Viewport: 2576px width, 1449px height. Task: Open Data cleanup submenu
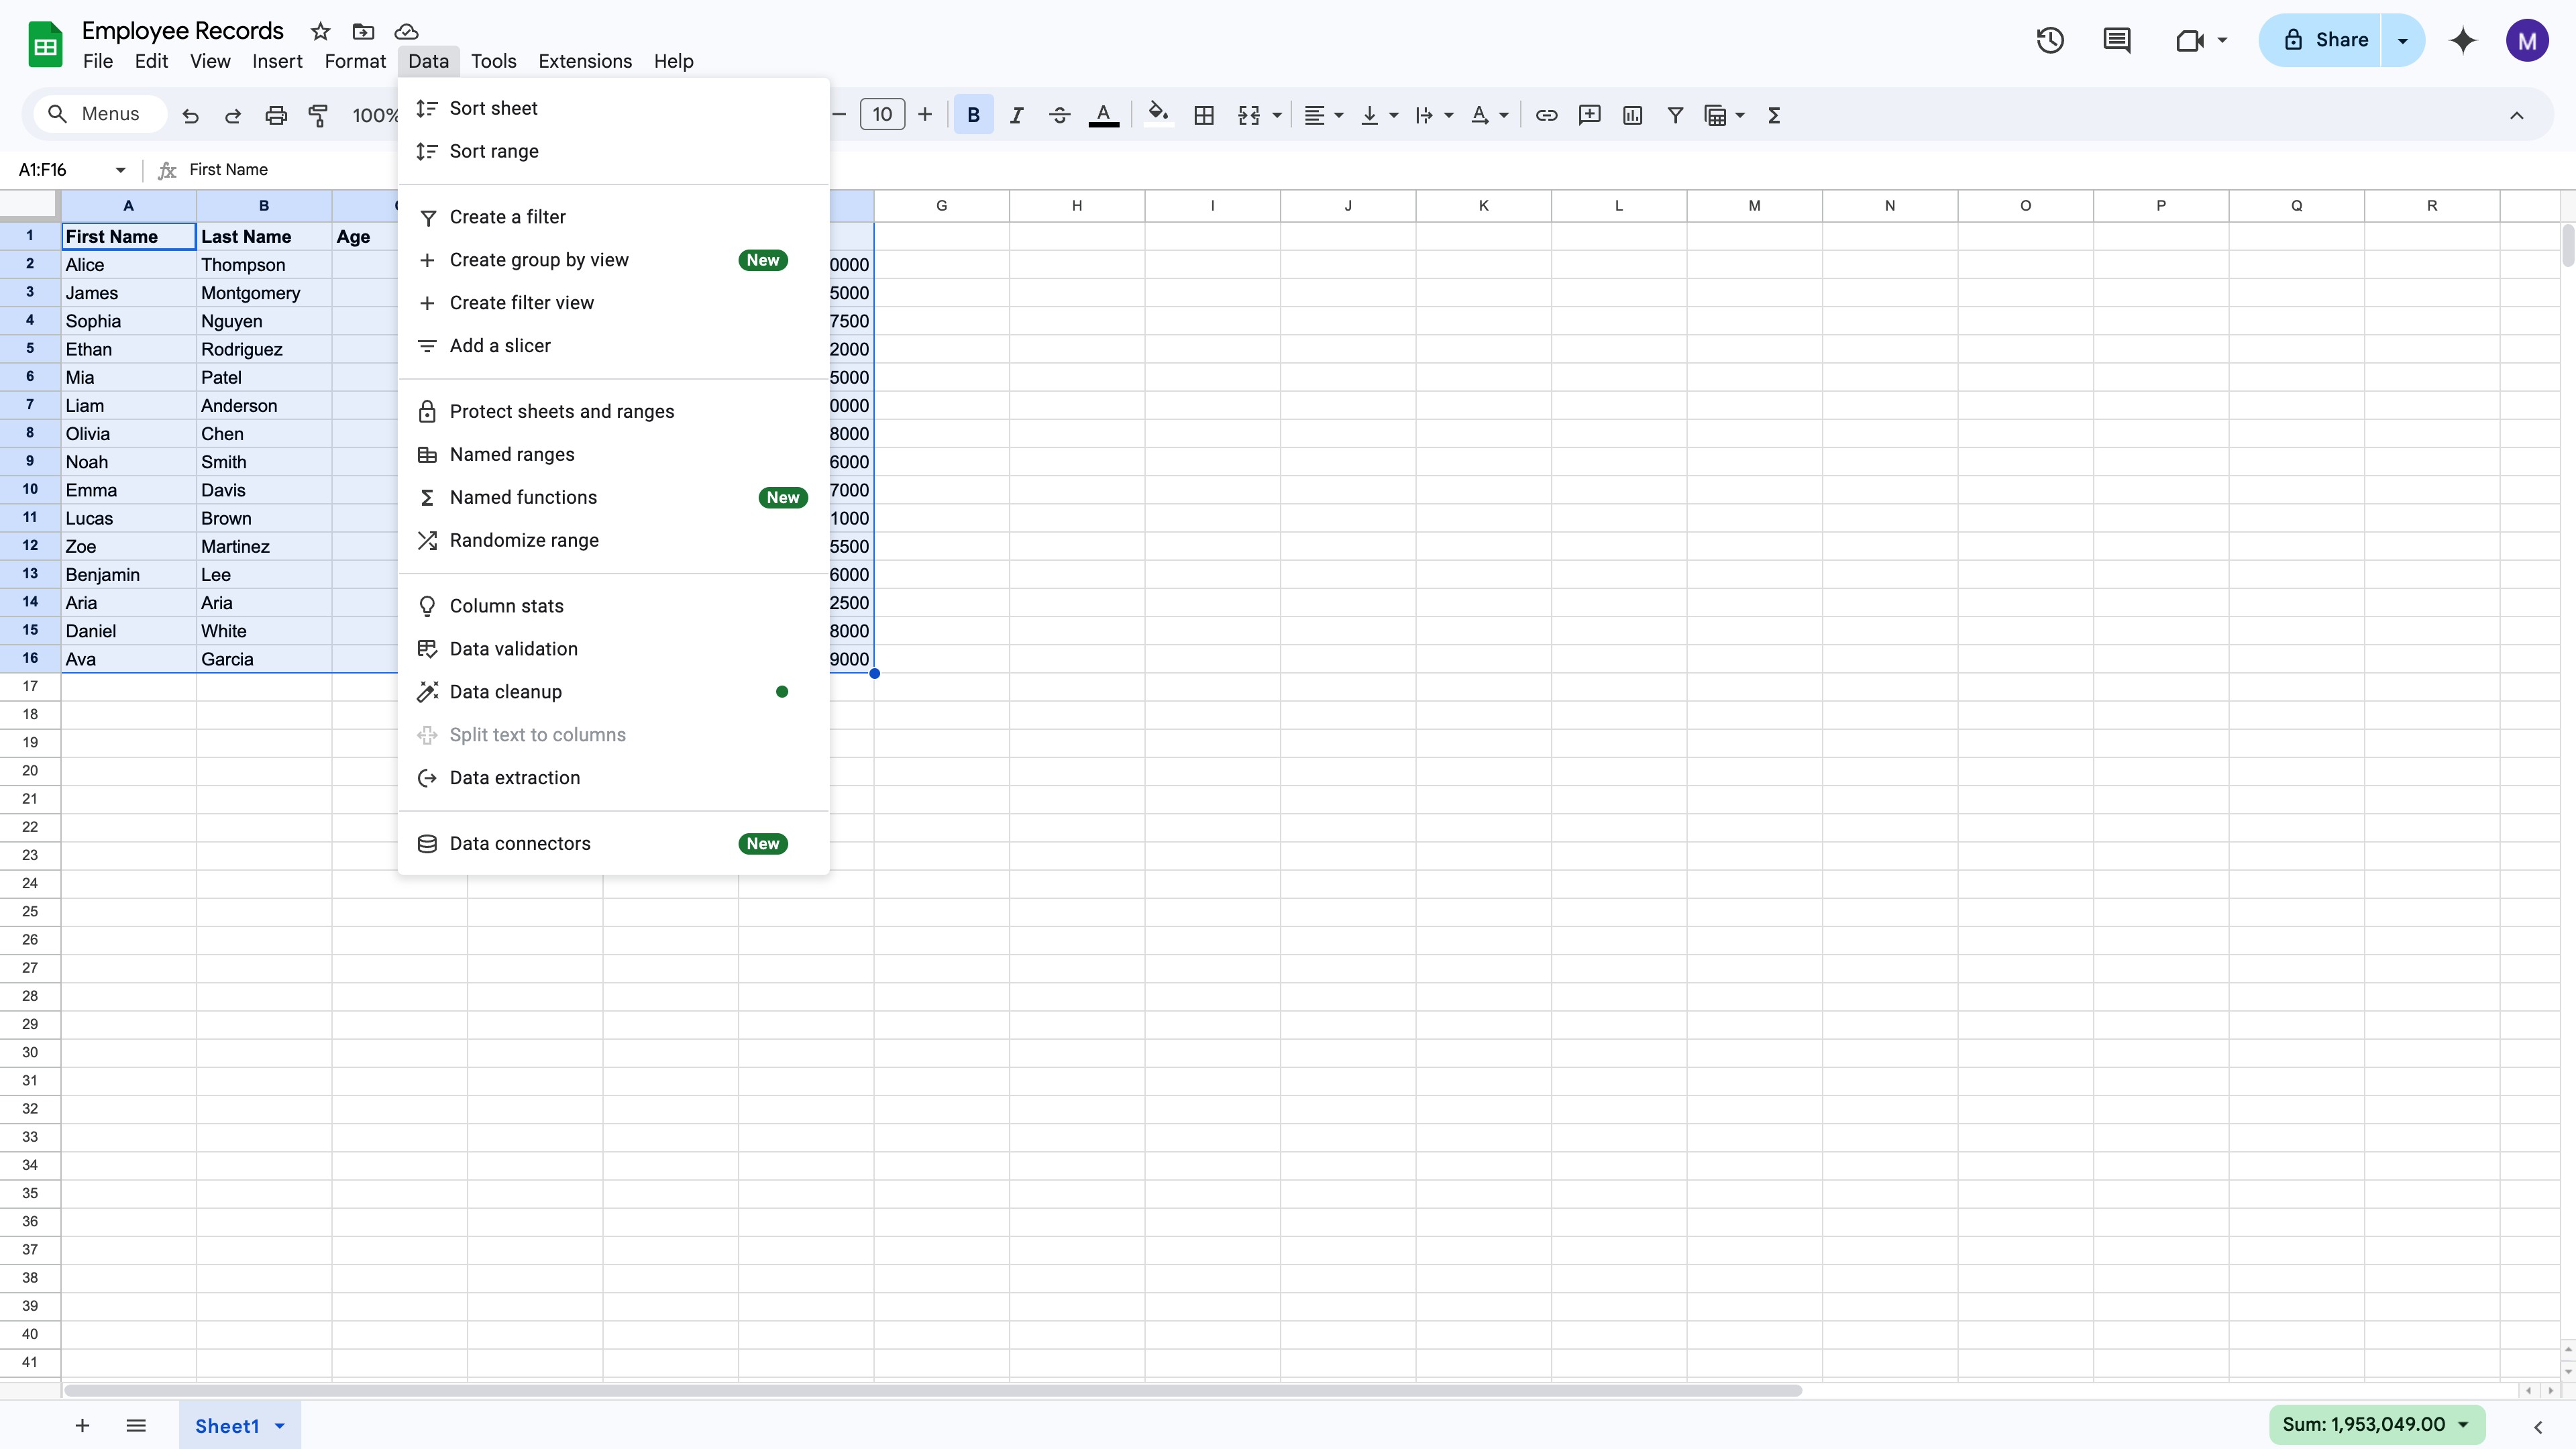(x=613, y=692)
